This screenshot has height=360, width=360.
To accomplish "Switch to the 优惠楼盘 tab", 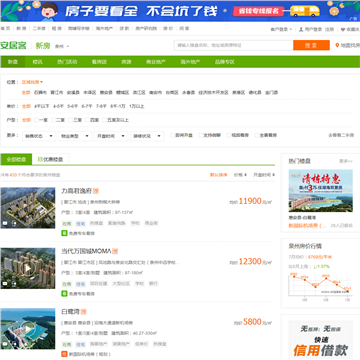I will tap(51, 159).
